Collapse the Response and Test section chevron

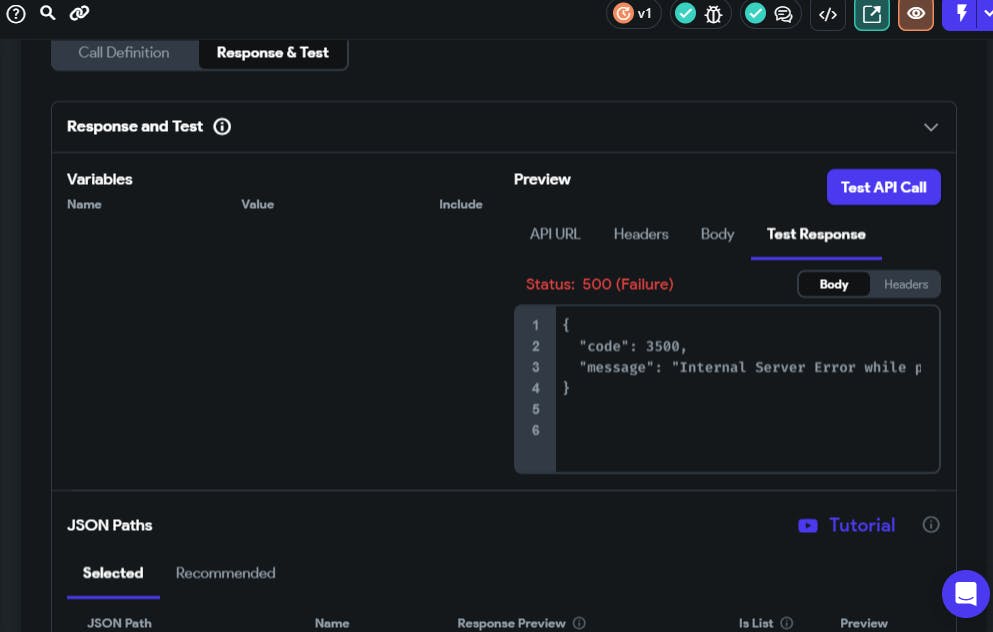(931, 127)
